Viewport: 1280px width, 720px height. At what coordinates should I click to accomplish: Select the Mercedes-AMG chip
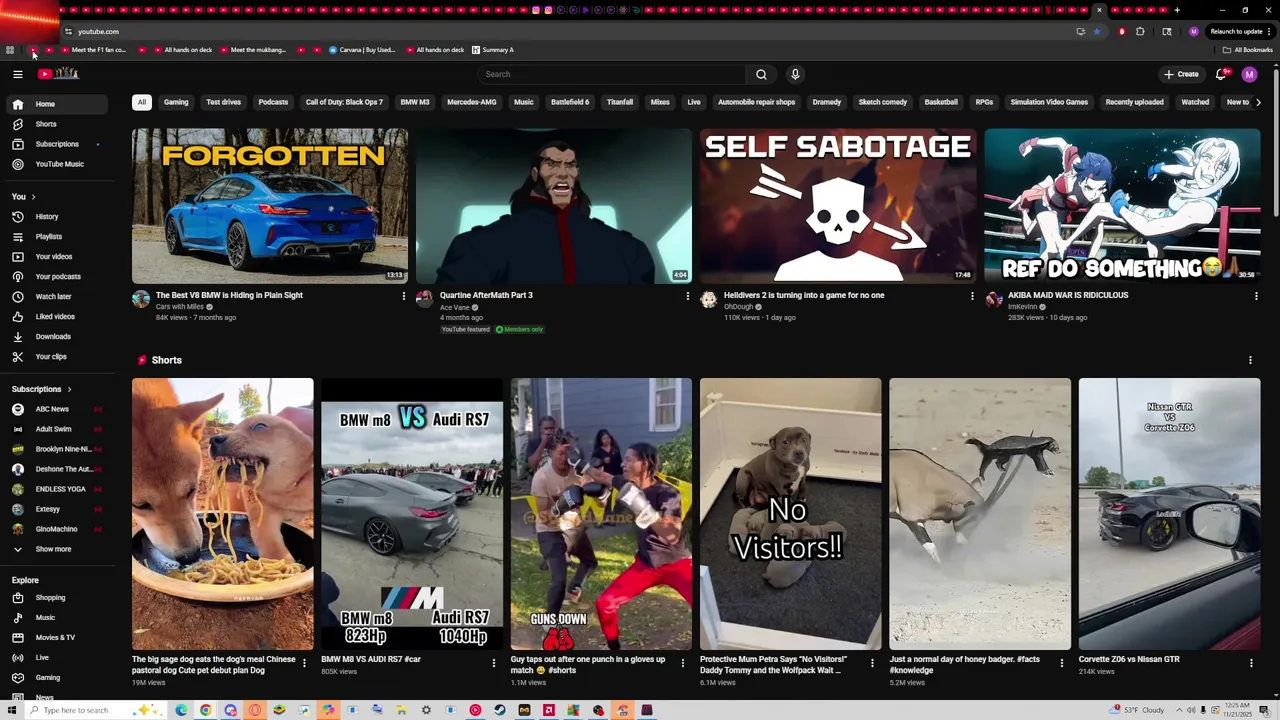tap(472, 102)
